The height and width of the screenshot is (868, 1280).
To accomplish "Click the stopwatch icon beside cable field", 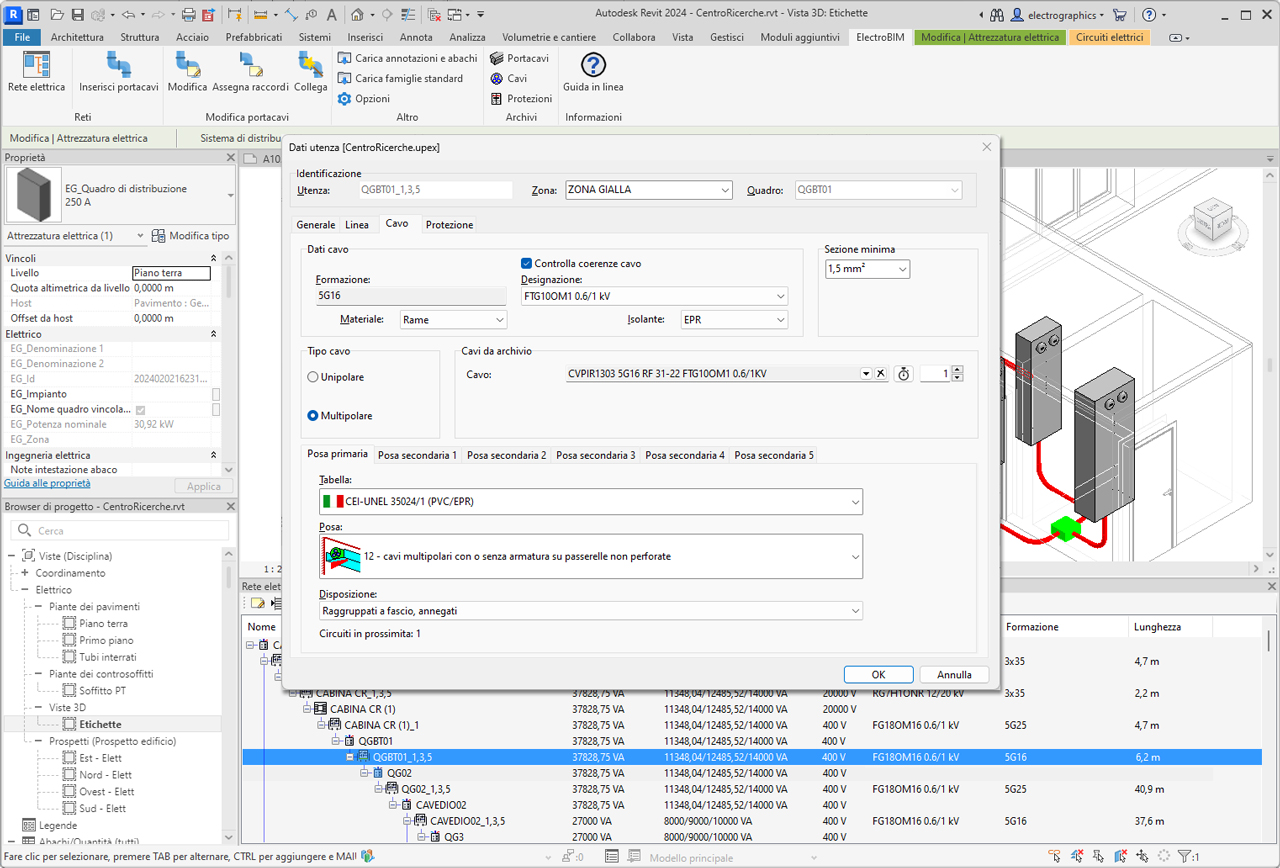I will [904, 373].
